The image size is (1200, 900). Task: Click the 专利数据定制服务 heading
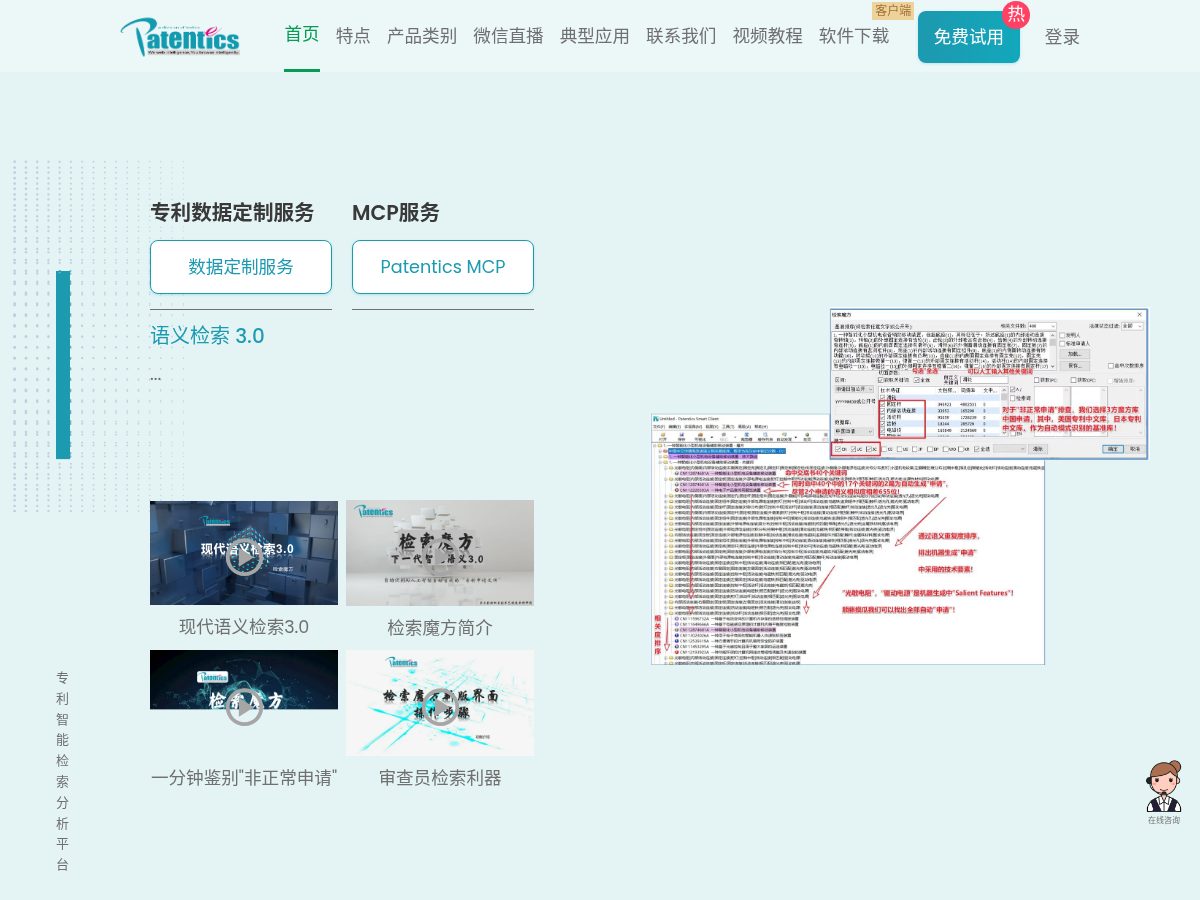[x=232, y=212]
